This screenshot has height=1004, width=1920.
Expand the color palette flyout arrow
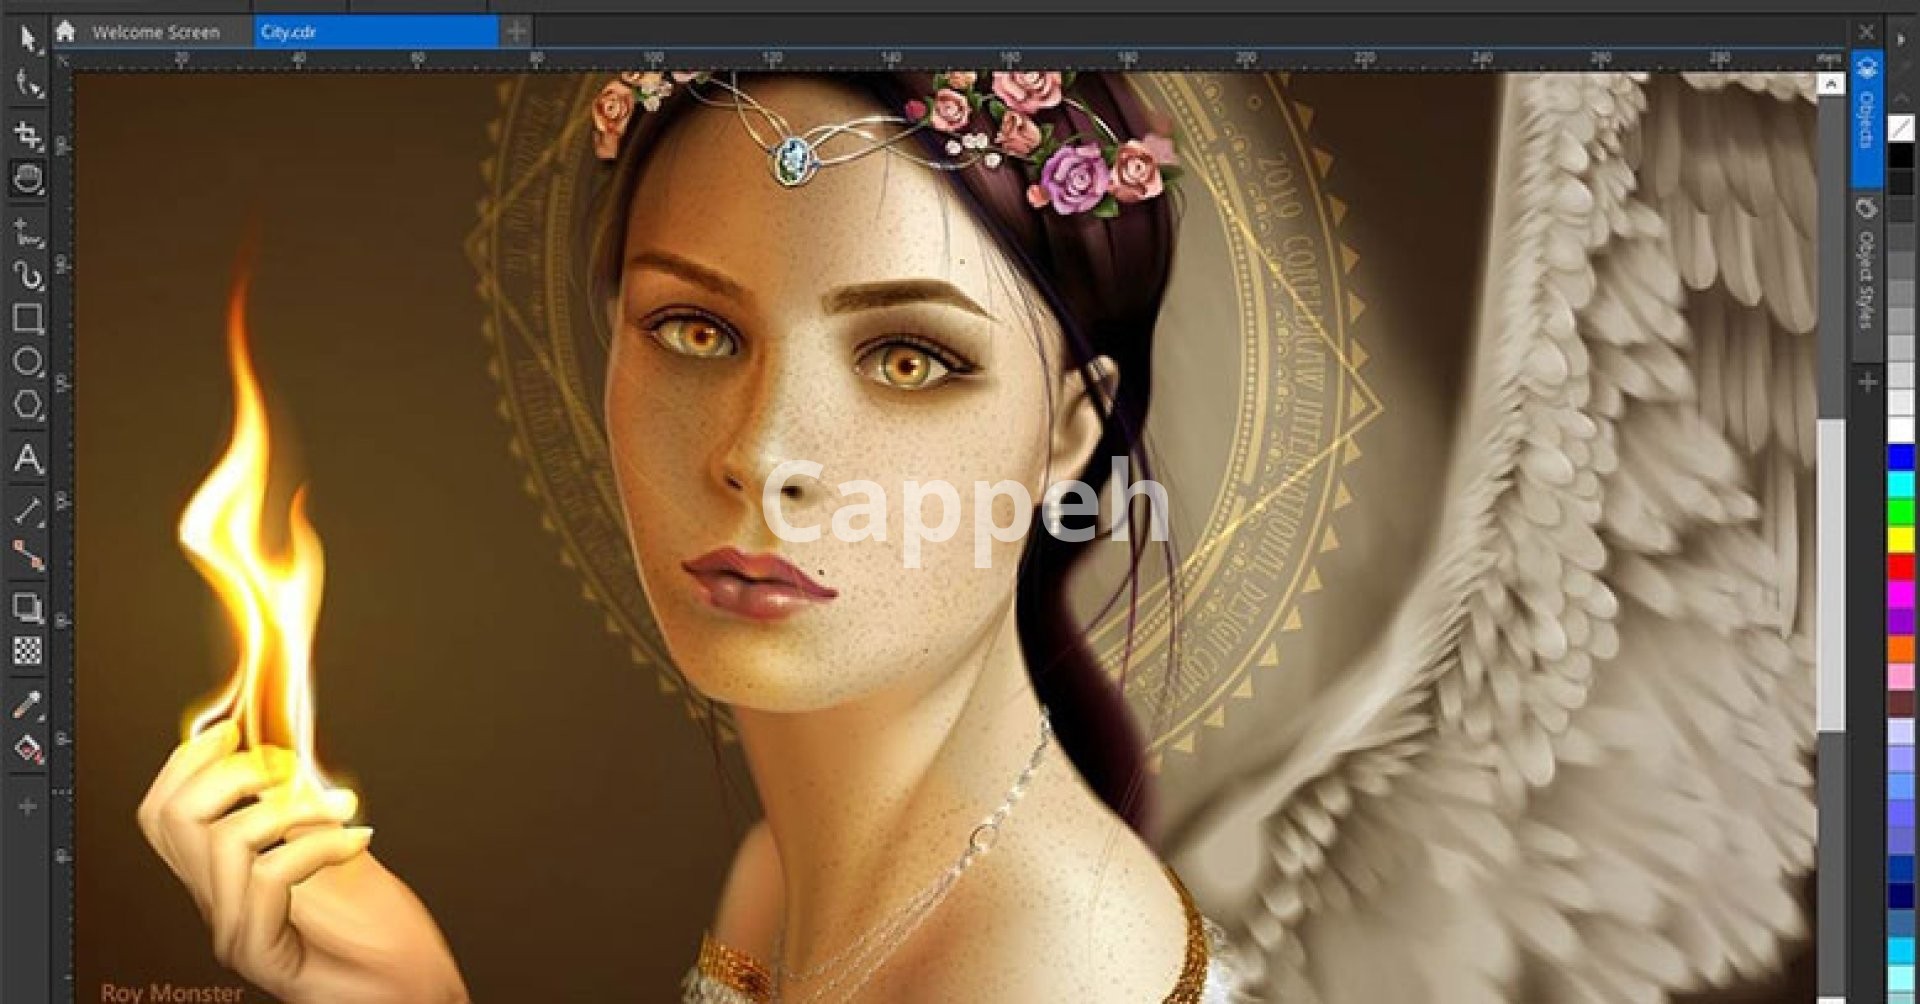[x=1901, y=40]
